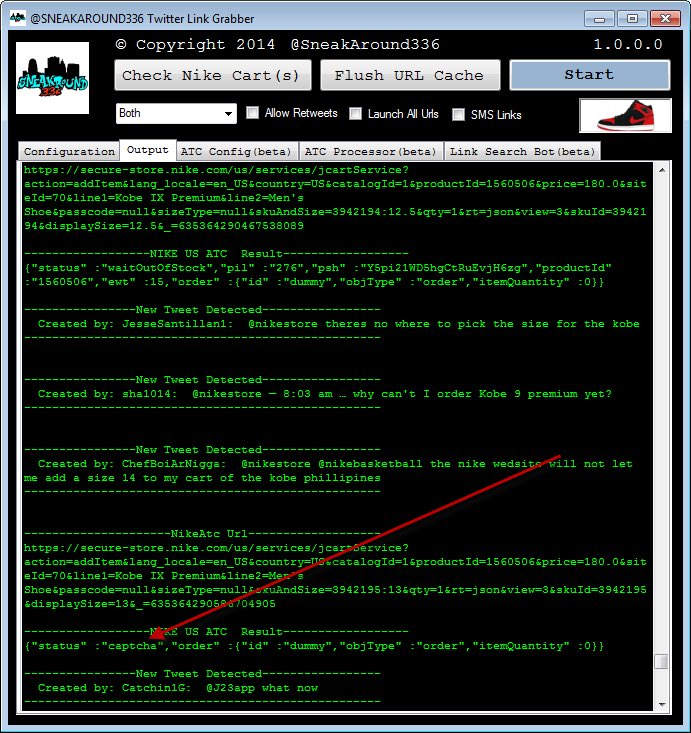This screenshot has width=691, height=733.
Task: Open the ATC Config(beta) tab
Action: click(236, 151)
